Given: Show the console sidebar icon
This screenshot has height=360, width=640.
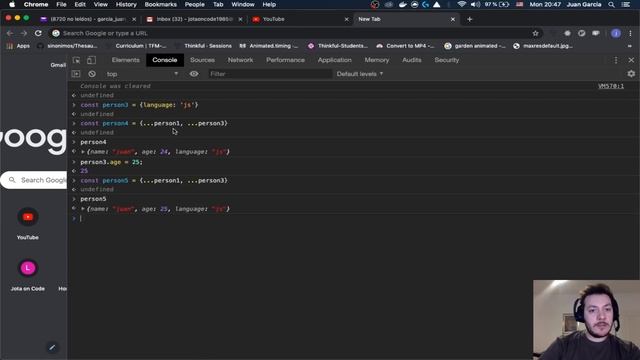Looking at the screenshot, I should coord(76,74).
